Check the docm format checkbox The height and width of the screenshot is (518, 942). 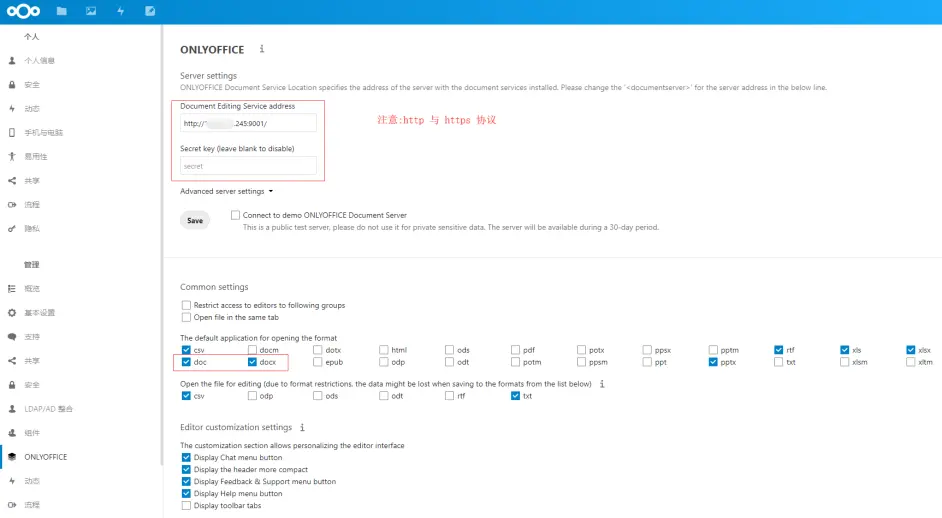click(x=252, y=350)
